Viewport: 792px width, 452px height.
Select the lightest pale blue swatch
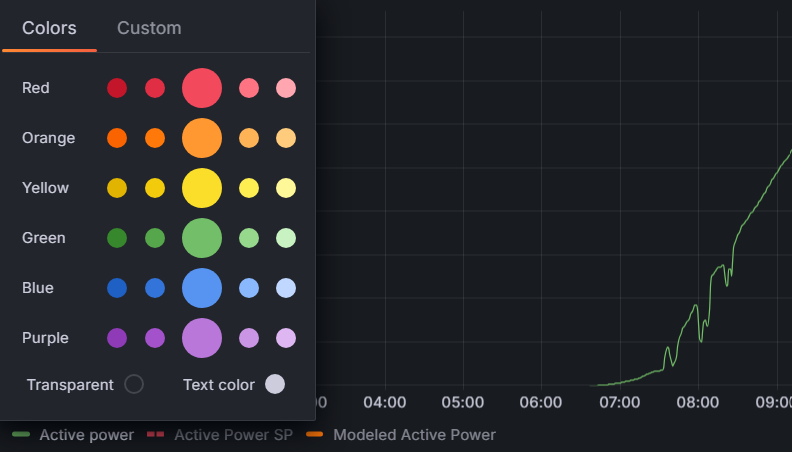pos(286,288)
